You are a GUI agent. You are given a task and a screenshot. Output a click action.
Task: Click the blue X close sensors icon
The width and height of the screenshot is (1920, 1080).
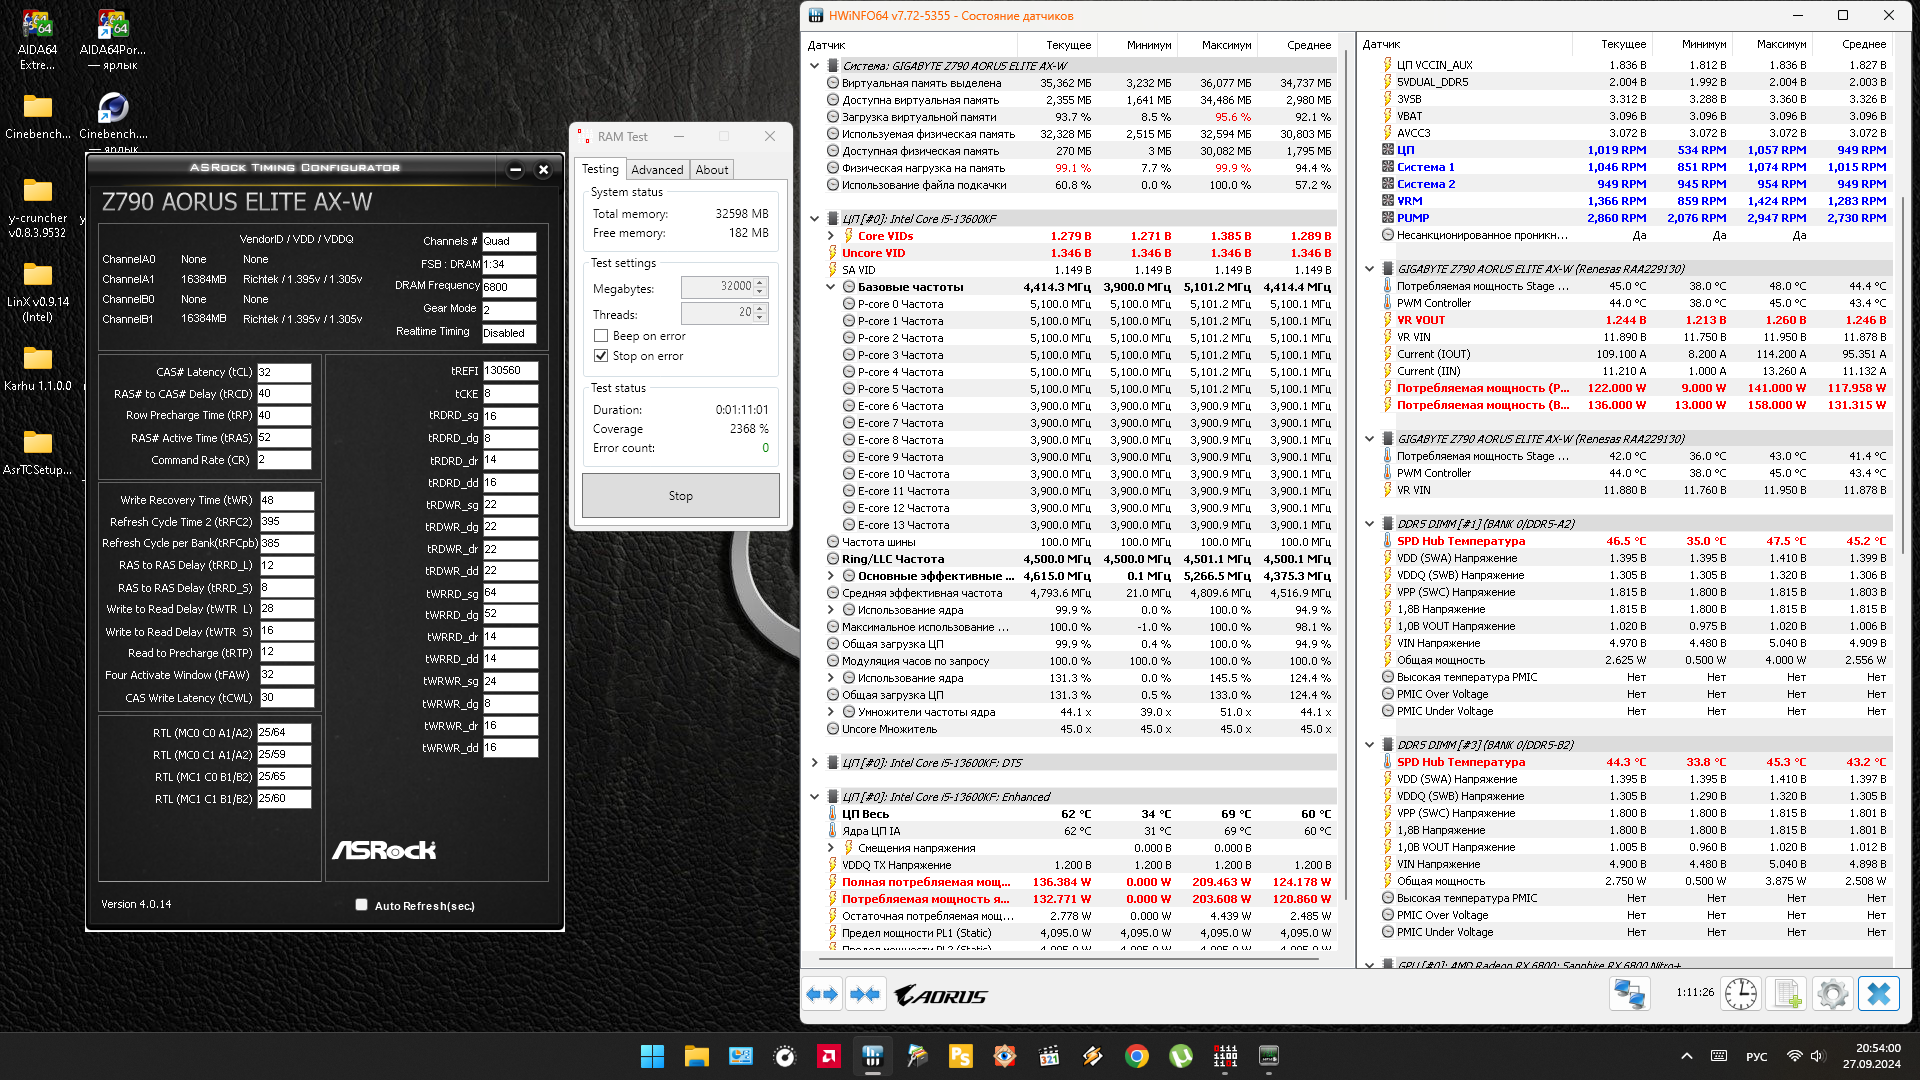[1878, 994]
